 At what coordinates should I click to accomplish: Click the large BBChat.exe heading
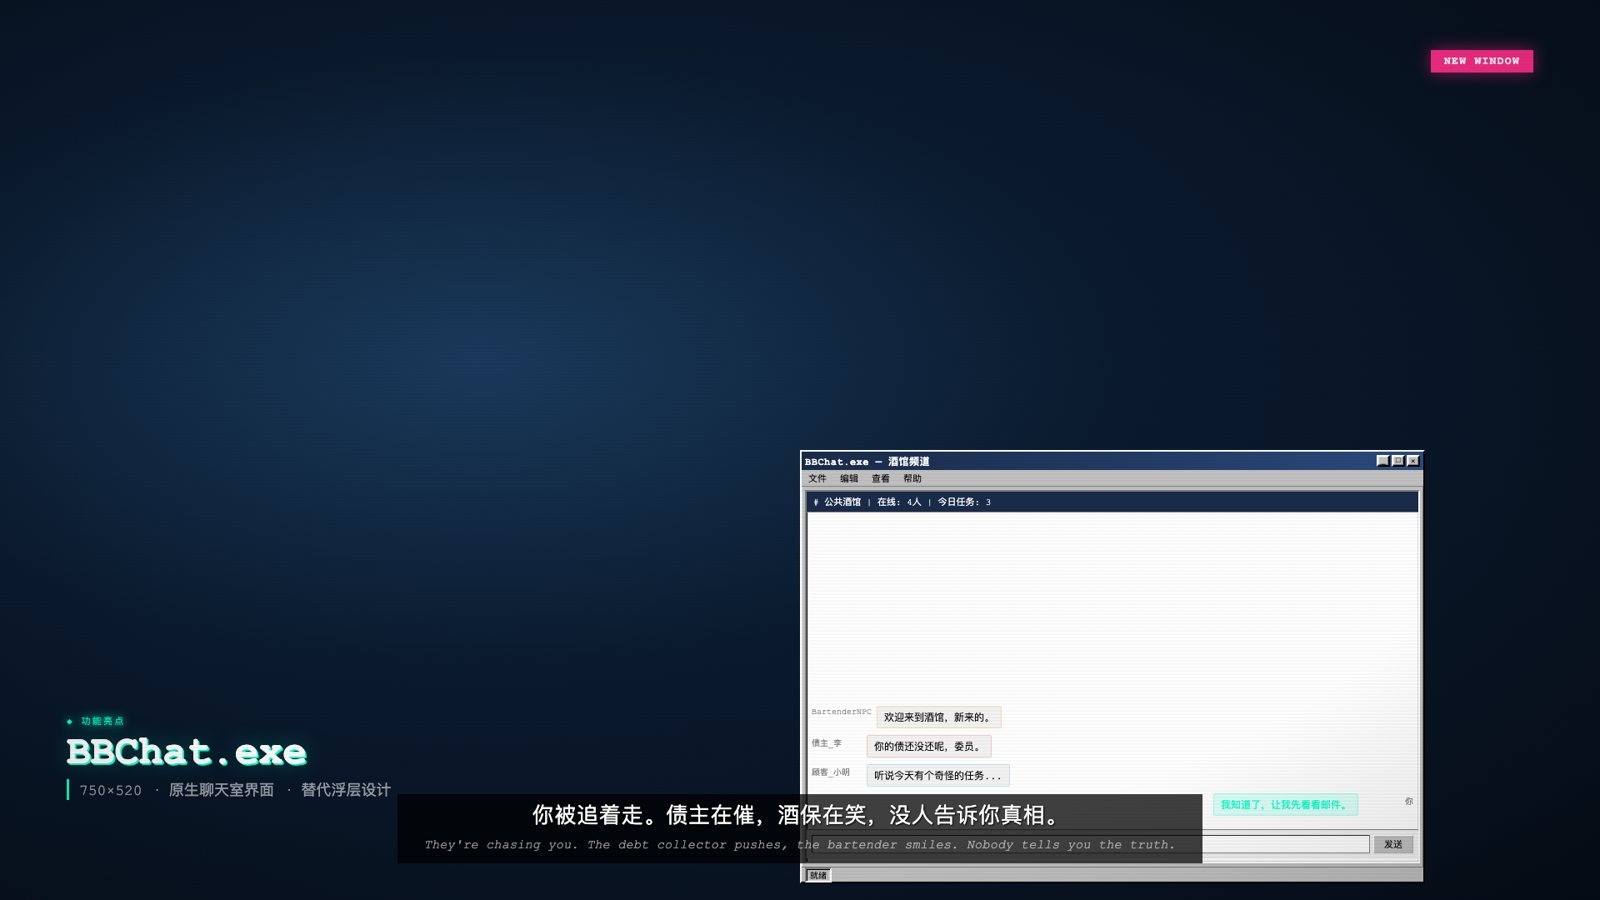pos(186,752)
